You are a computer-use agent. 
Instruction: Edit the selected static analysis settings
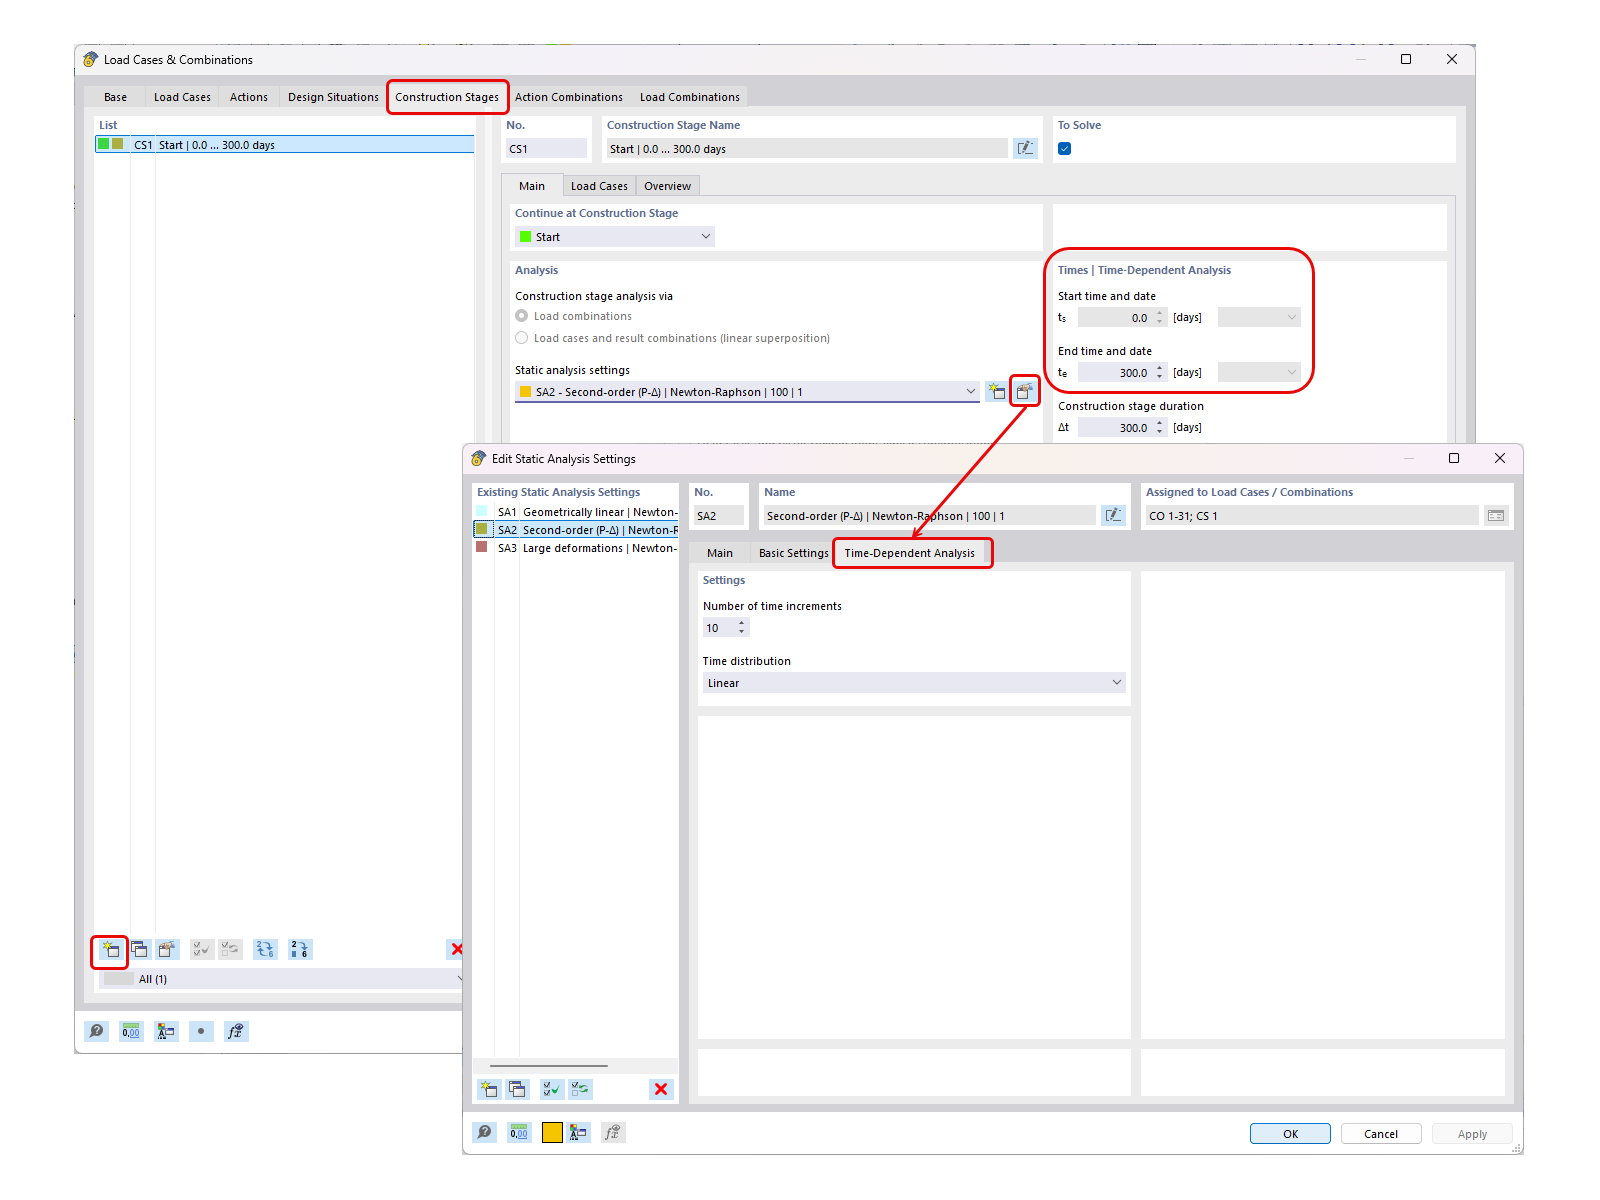[1024, 391]
